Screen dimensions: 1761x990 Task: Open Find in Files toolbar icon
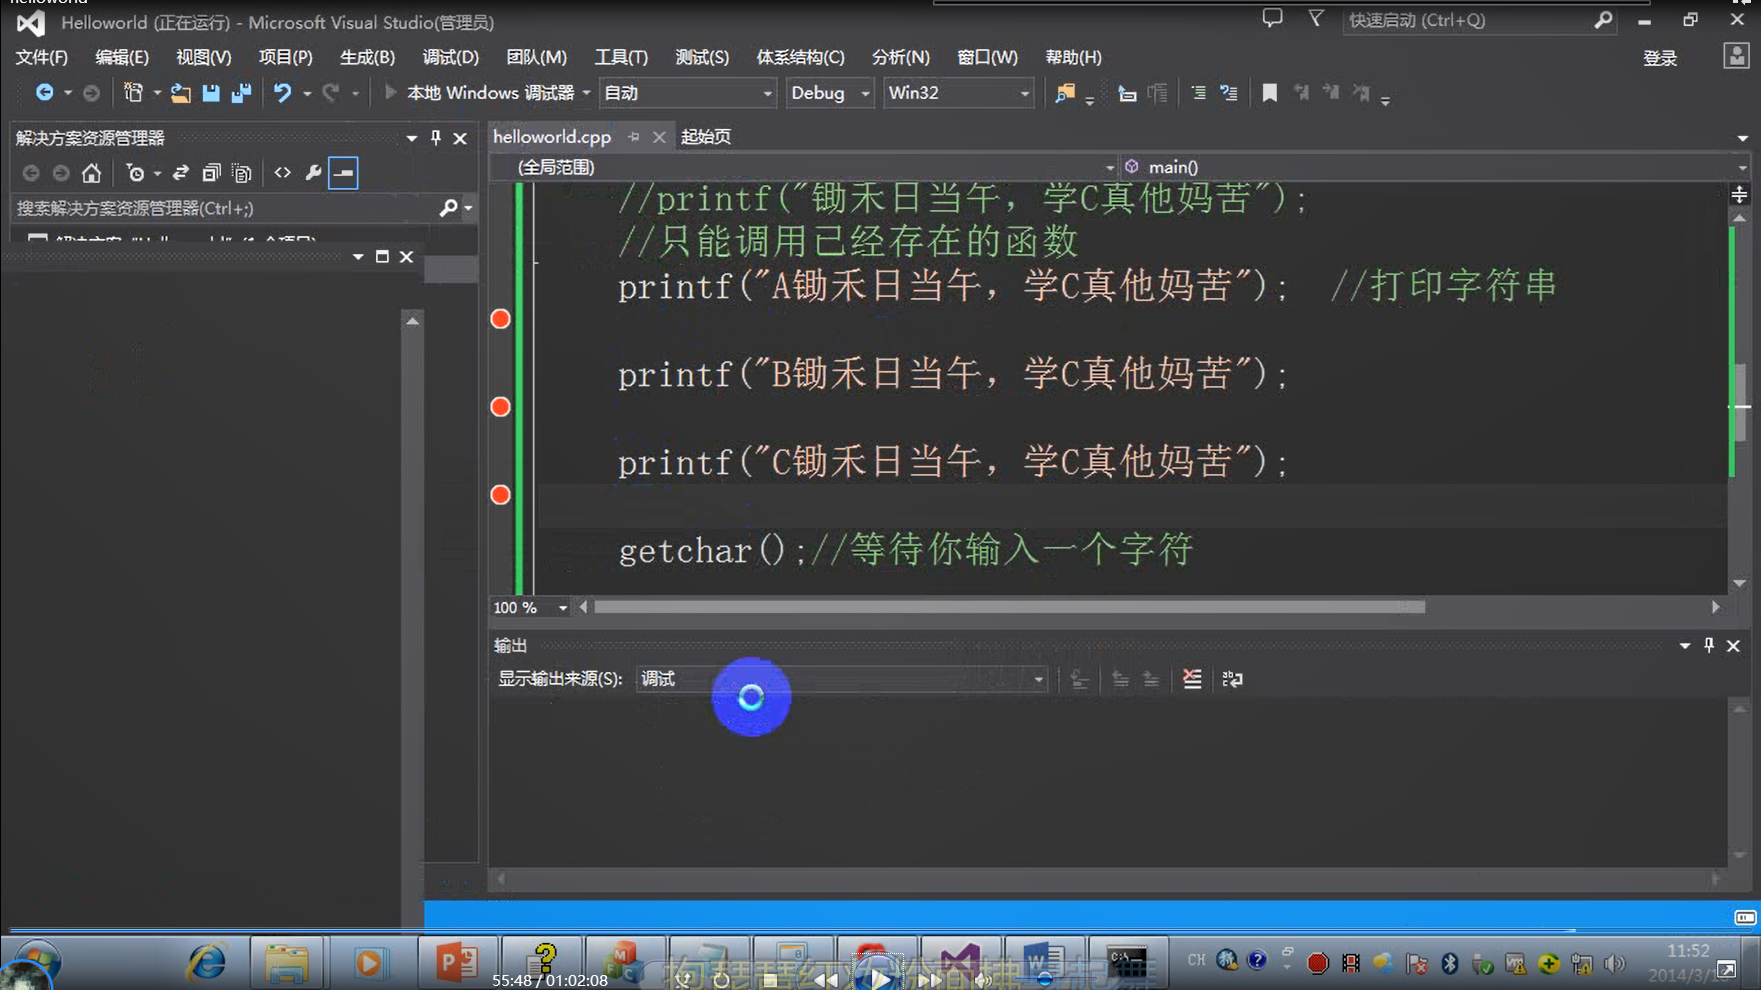pos(1065,93)
